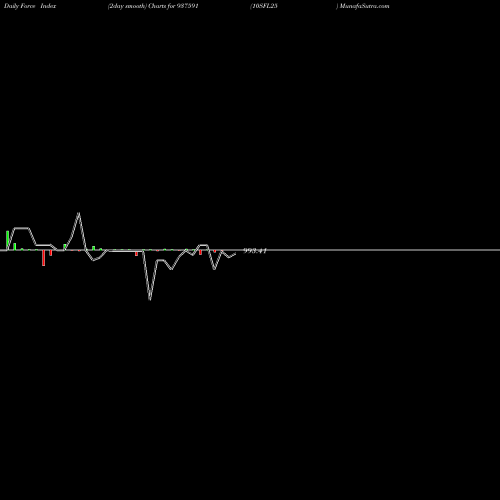Click the 'MunafaSutra.com' label

364,6
